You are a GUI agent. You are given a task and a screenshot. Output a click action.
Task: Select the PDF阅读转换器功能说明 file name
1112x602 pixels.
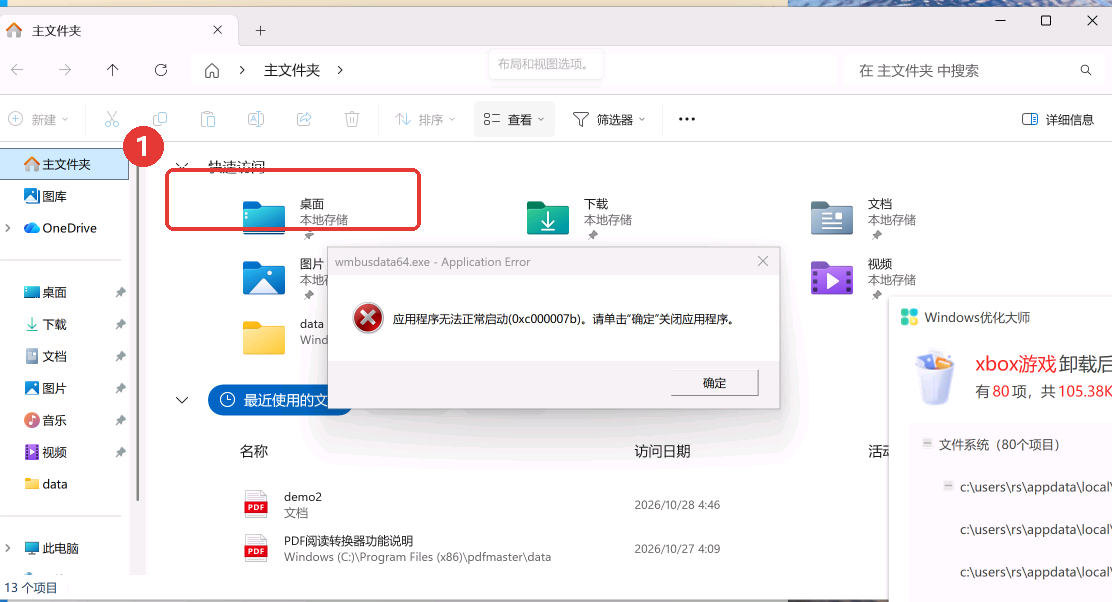pyautogui.click(x=348, y=540)
